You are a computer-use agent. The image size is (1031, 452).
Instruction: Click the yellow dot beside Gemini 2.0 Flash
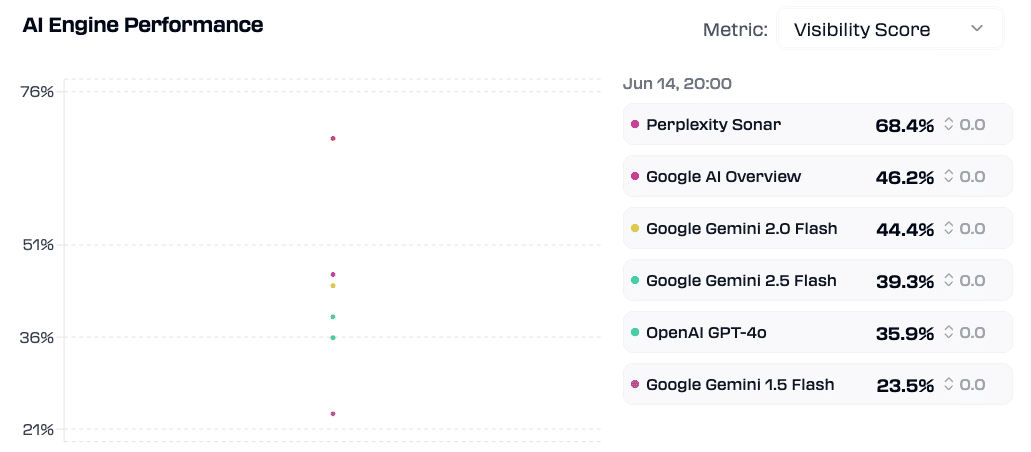(635, 228)
